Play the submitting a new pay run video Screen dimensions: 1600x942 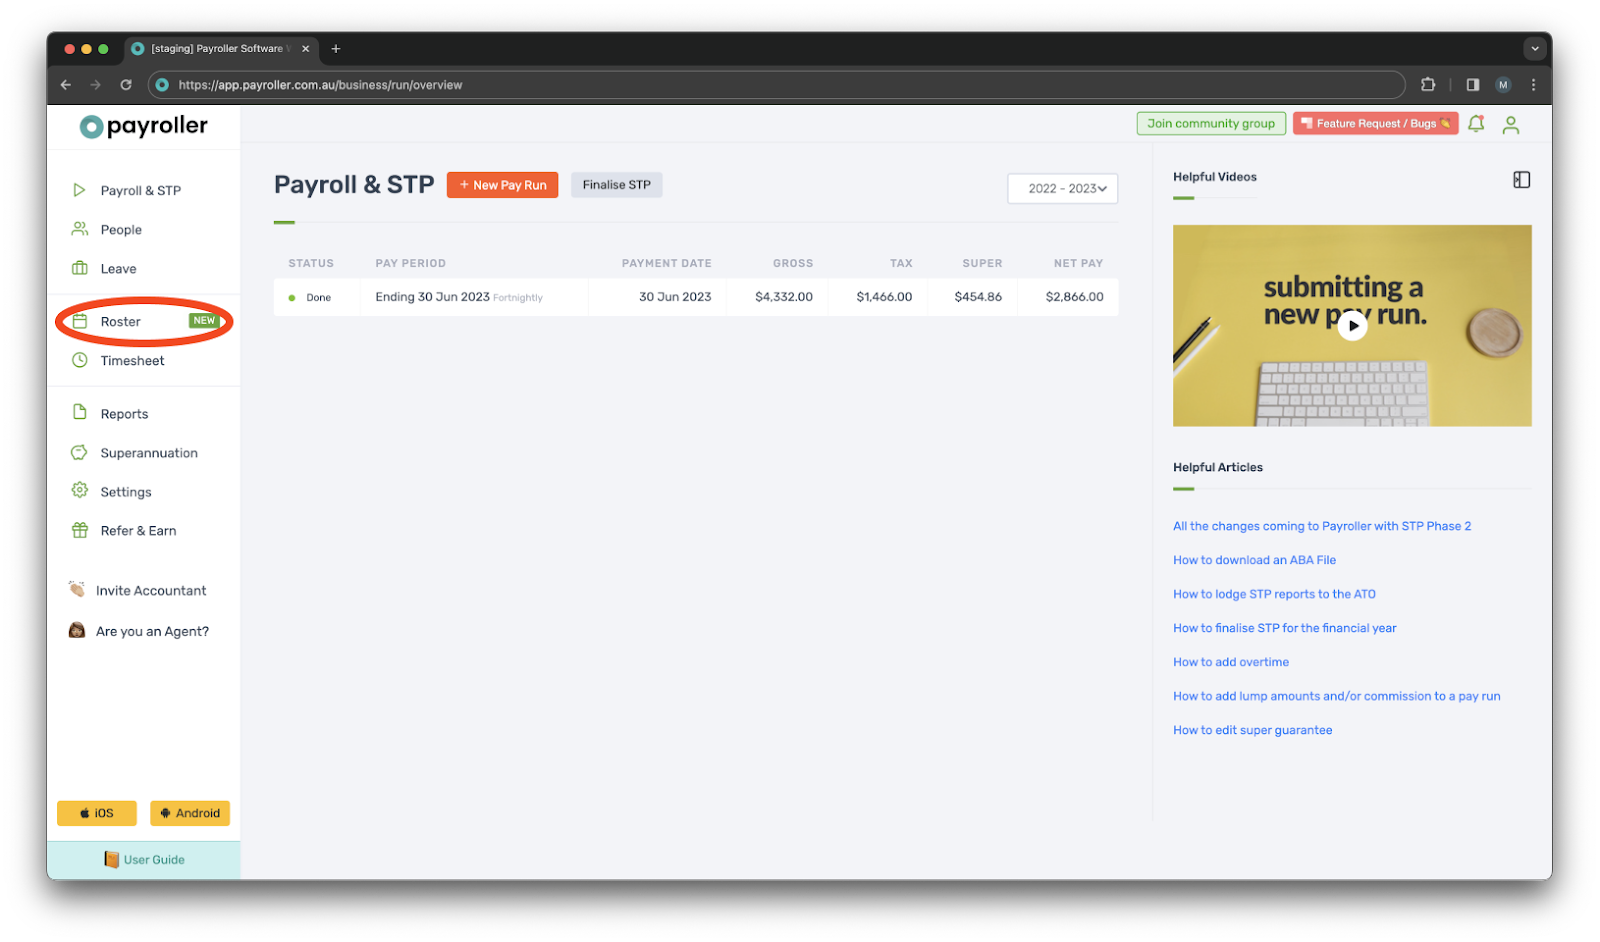(1352, 325)
